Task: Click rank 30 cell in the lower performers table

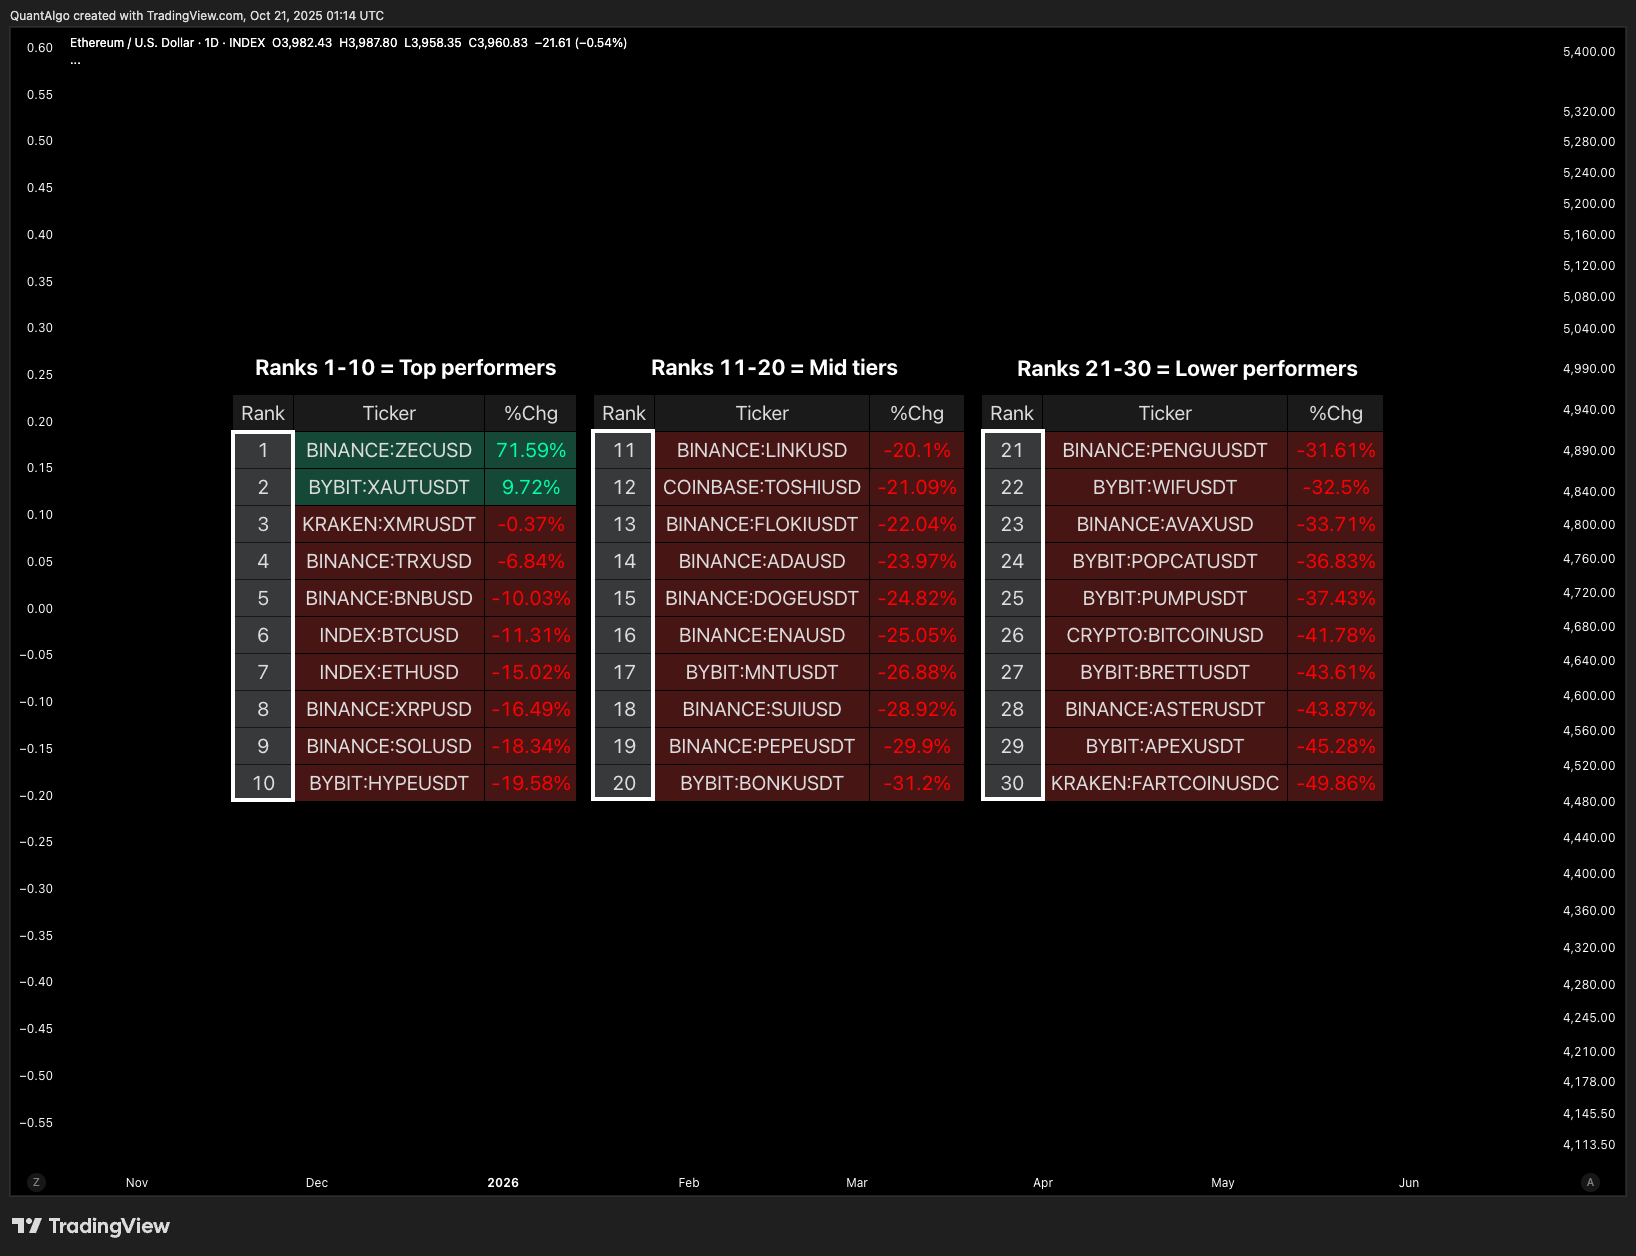Action: pyautogui.click(x=1012, y=783)
